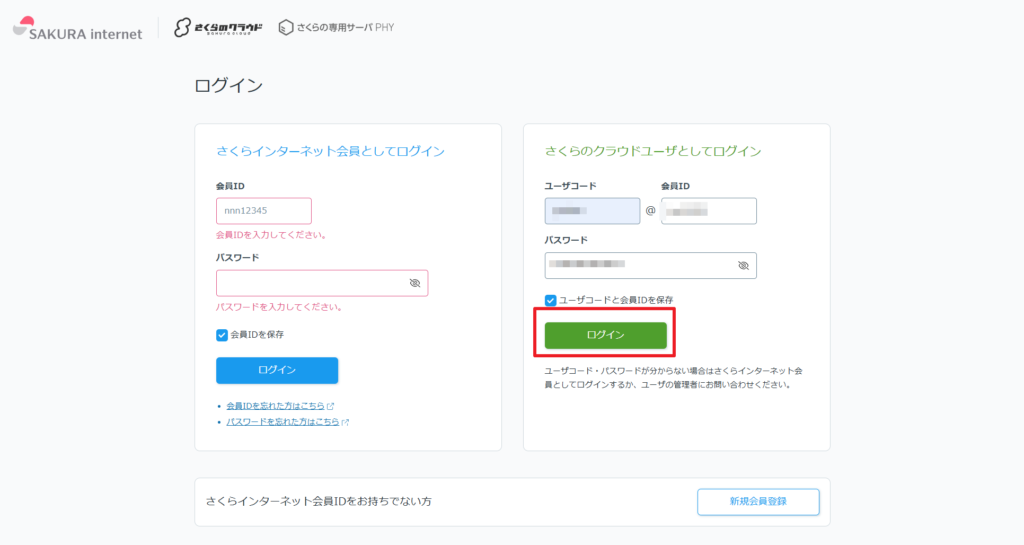This screenshot has height=545, width=1024.
Task: Uncheck the 会員IDを保存 checkbox
Action: coord(222,335)
